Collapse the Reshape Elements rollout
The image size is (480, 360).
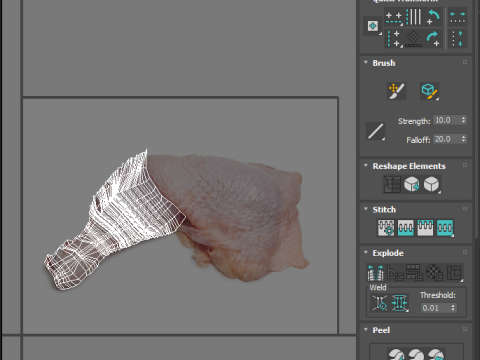pos(366,165)
